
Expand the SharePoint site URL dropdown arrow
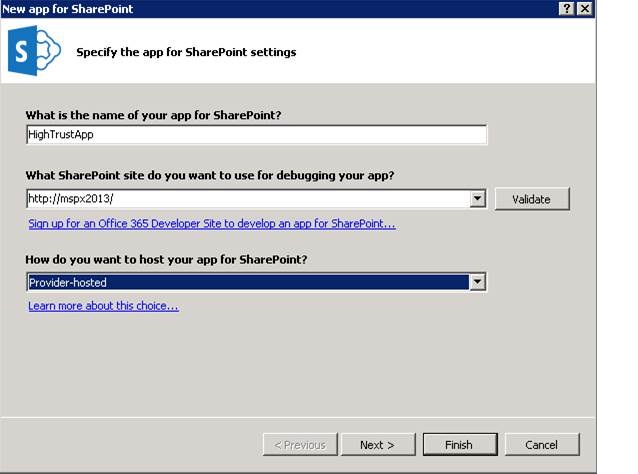(x=478, y=199)
